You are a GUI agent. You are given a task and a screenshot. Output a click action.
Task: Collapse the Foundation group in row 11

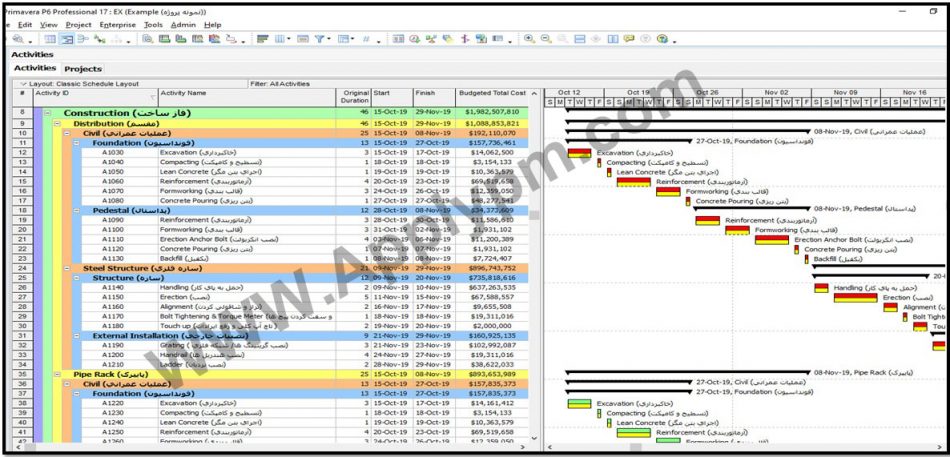pos(76,142)
